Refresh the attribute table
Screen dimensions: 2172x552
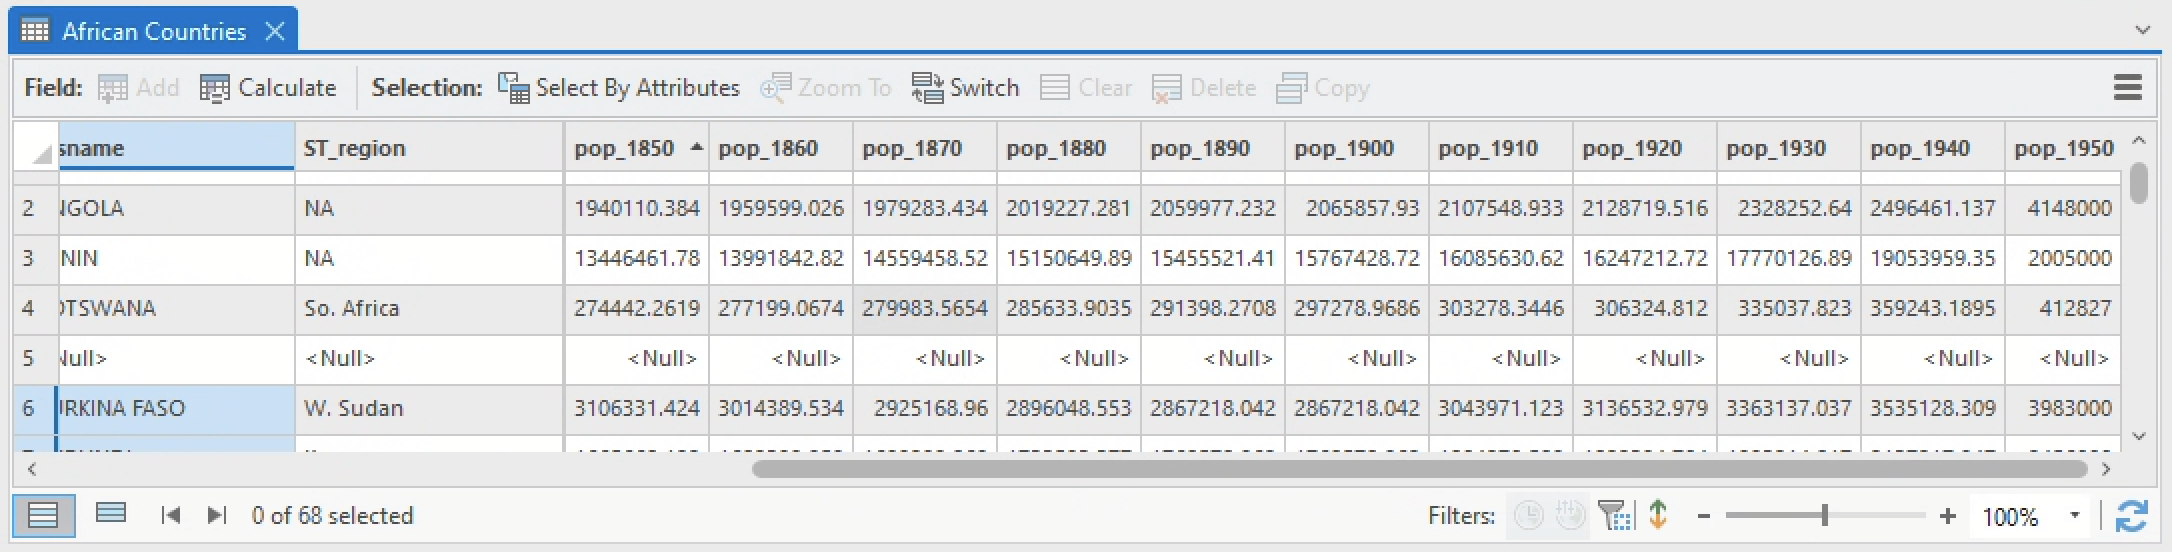click(x=2131, y=516)
